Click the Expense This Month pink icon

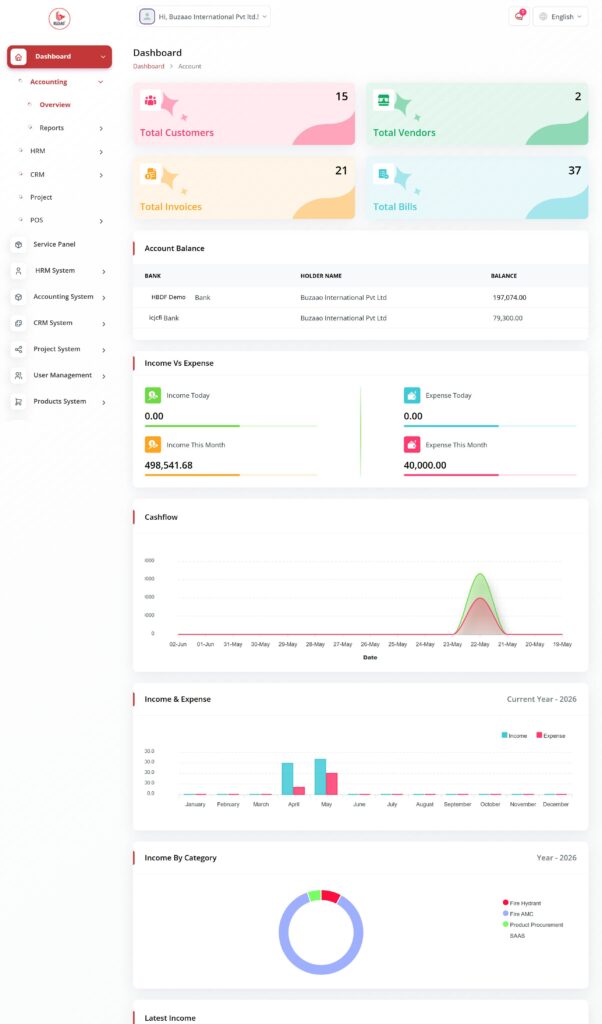(x=412, y=445)
